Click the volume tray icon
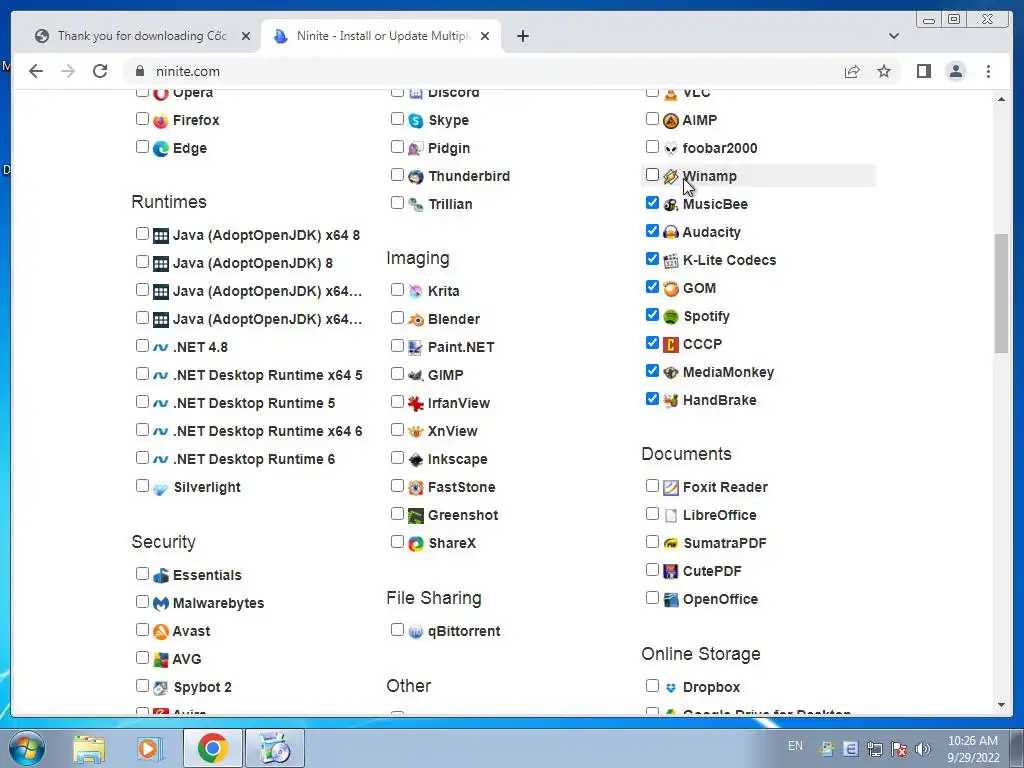This screenshot has height=768, width=1024. 923,749
